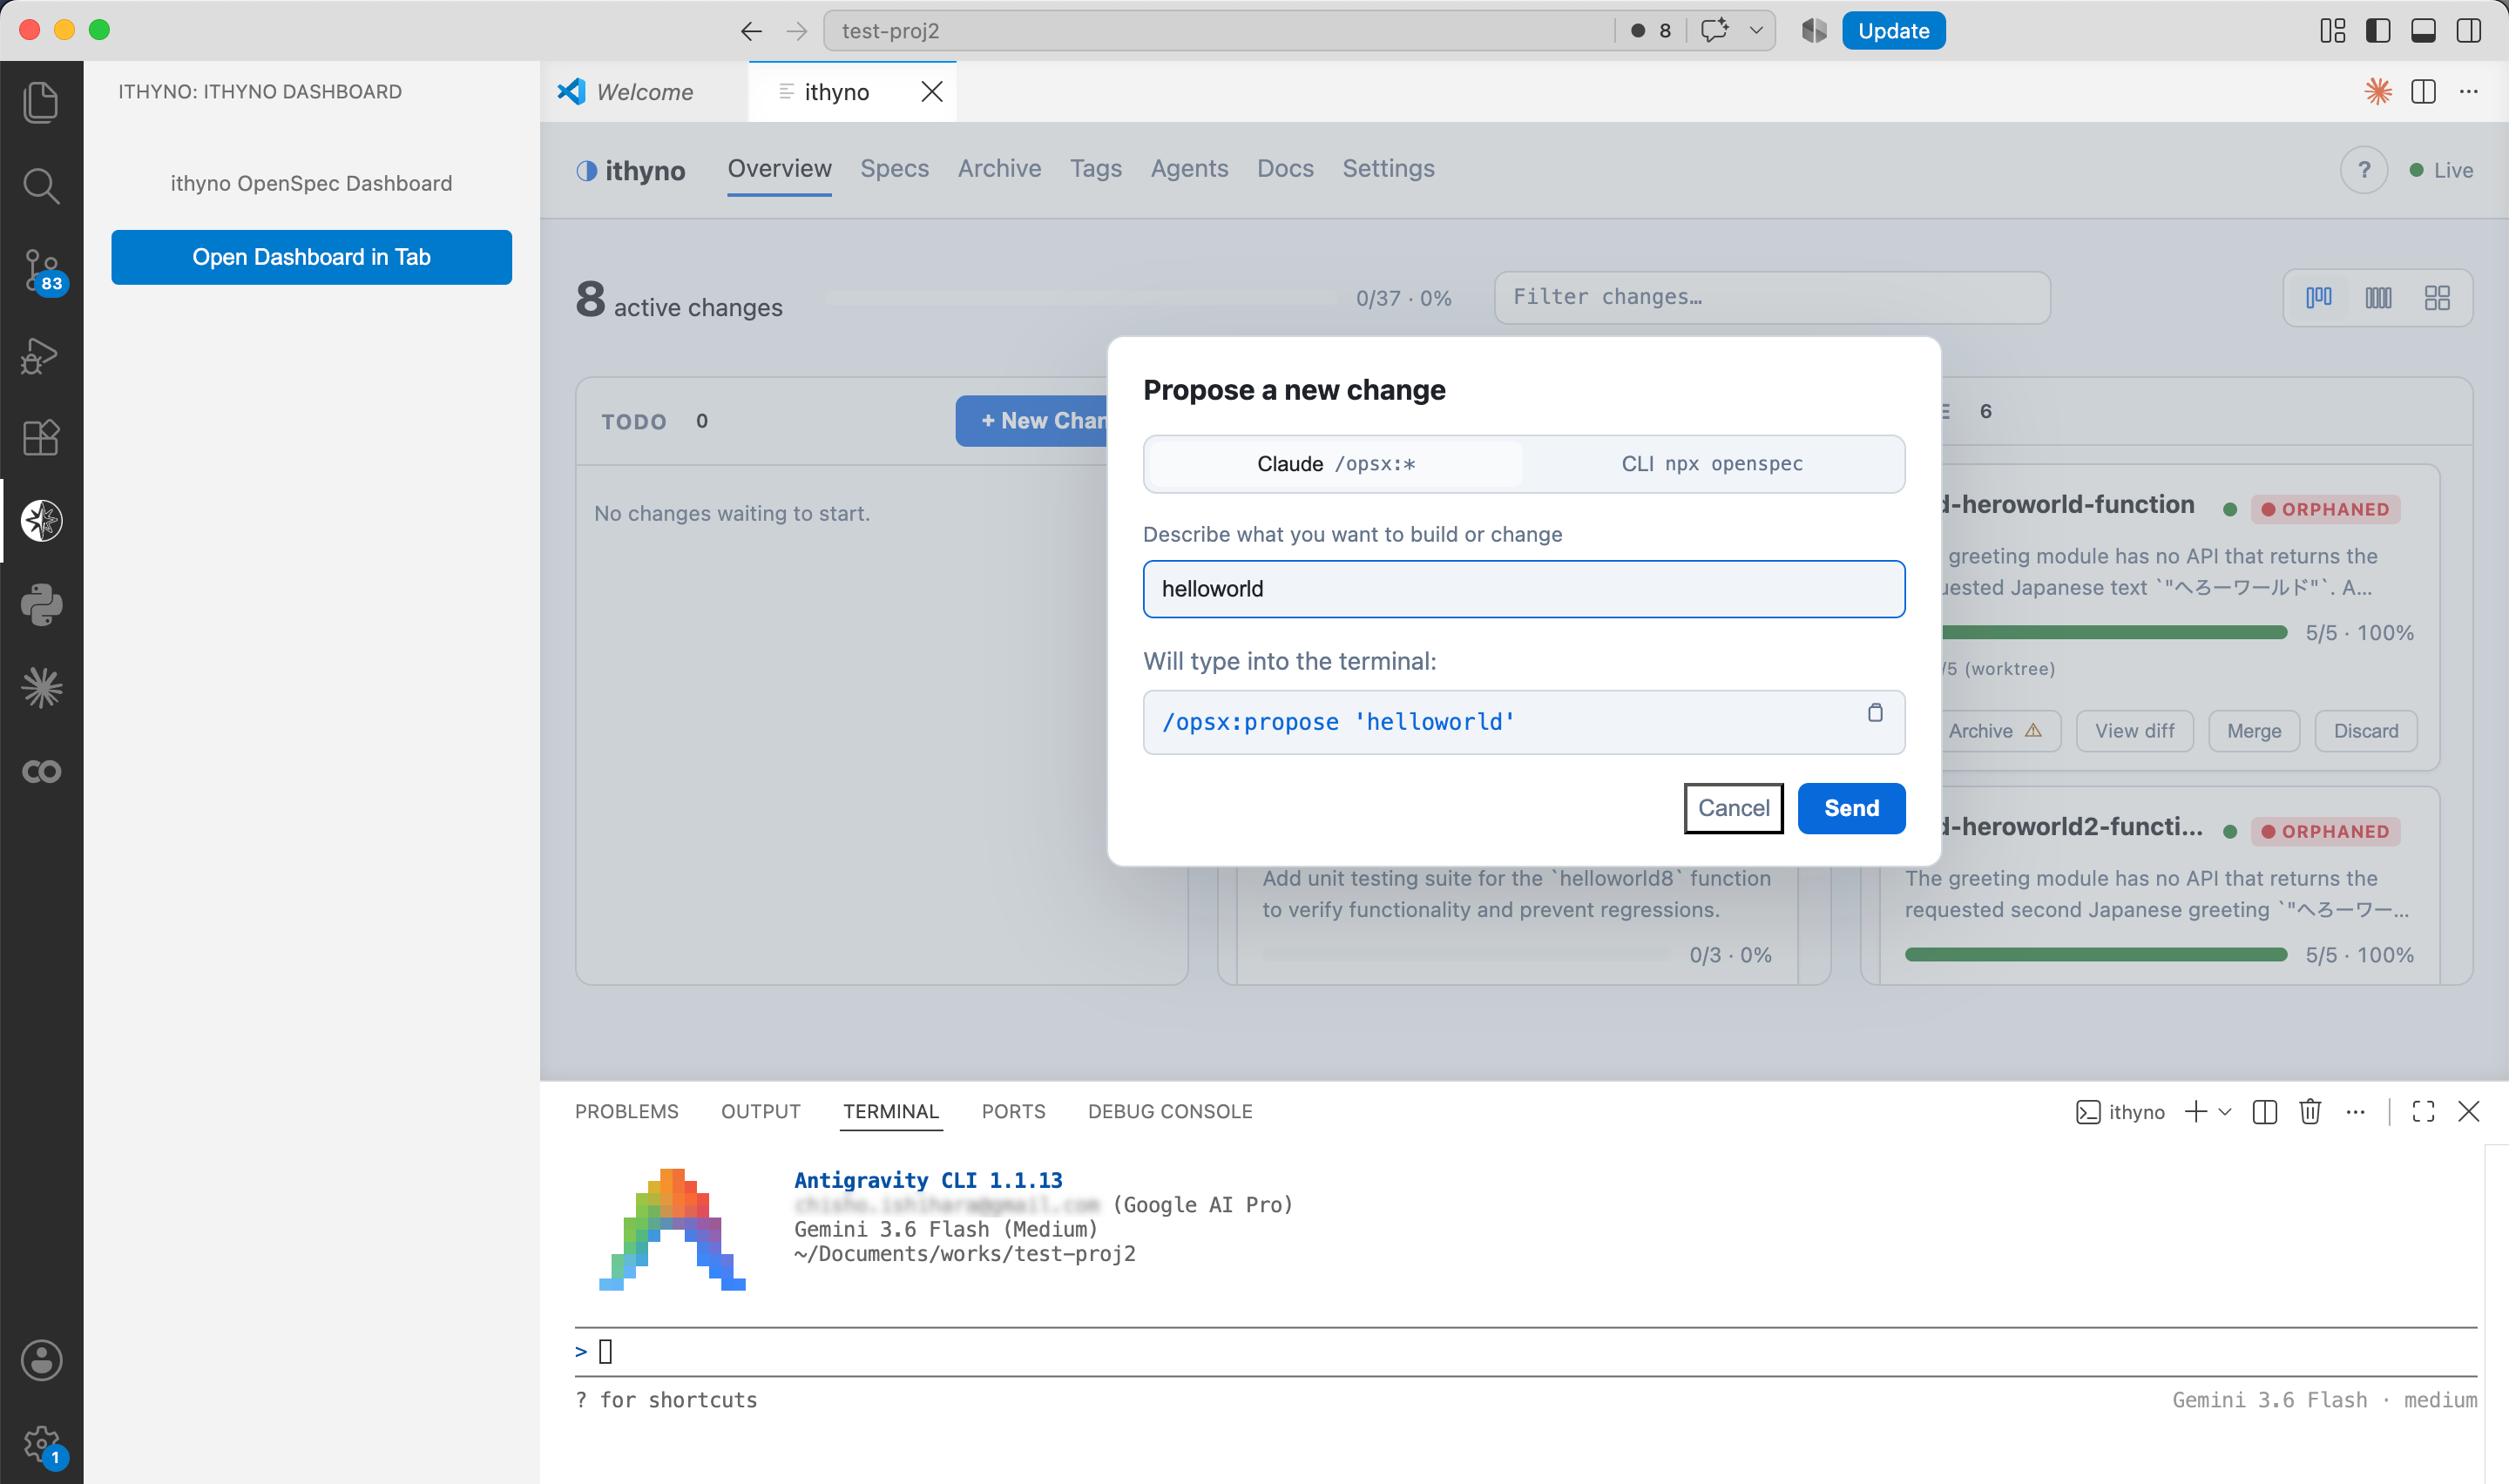
Task: Open the Accounts icon
Action: click(x=41, y=1360)
